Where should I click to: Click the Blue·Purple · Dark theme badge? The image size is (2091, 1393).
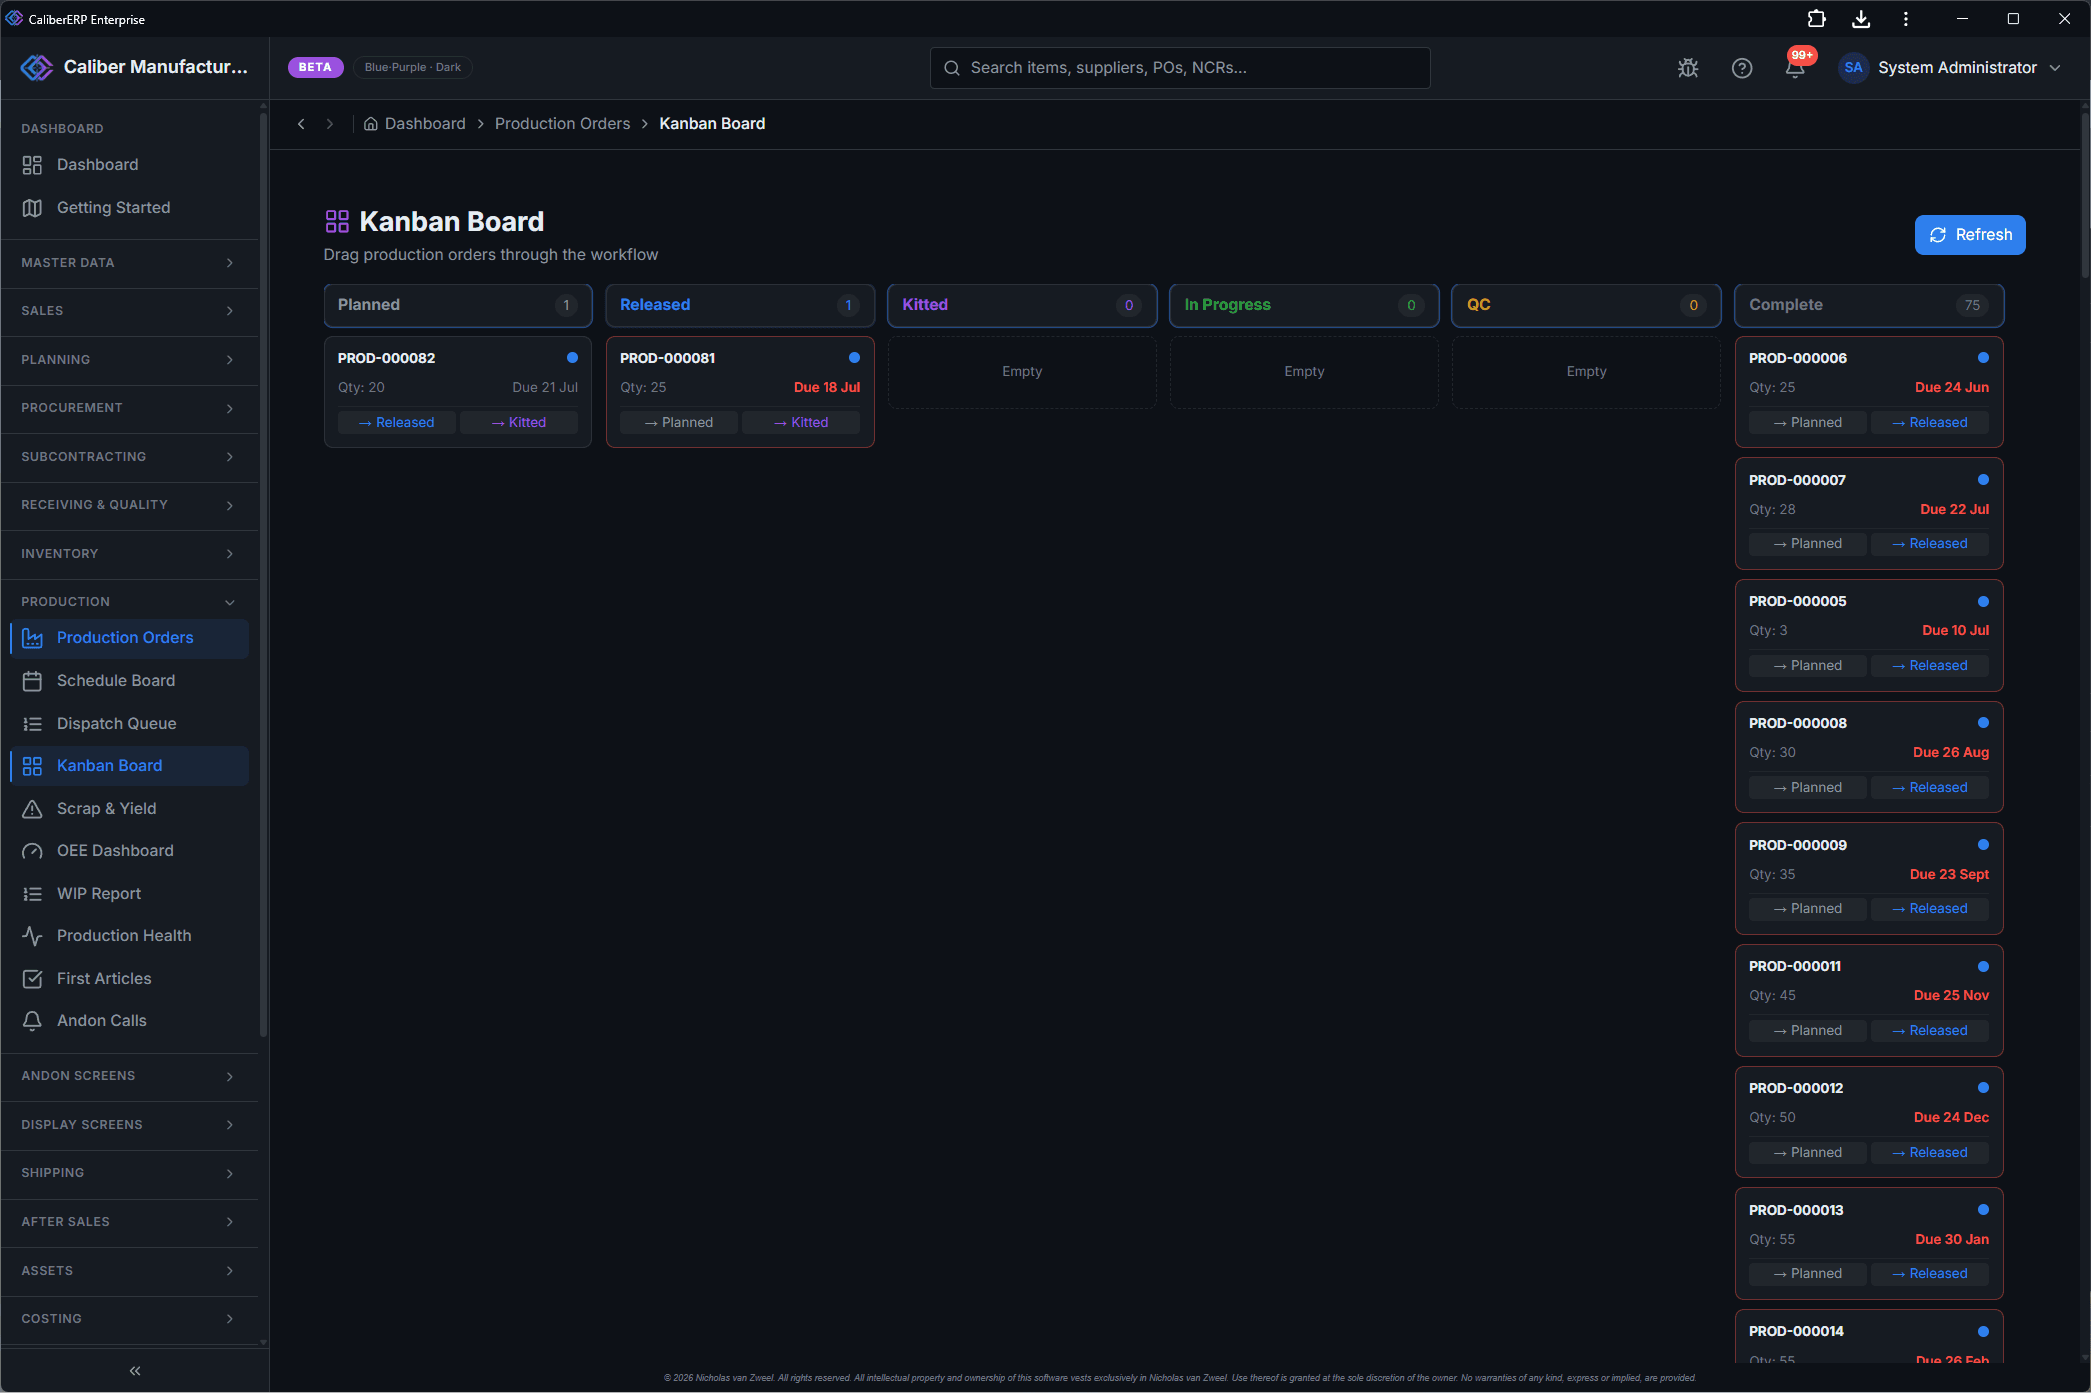tap(413, 68)
